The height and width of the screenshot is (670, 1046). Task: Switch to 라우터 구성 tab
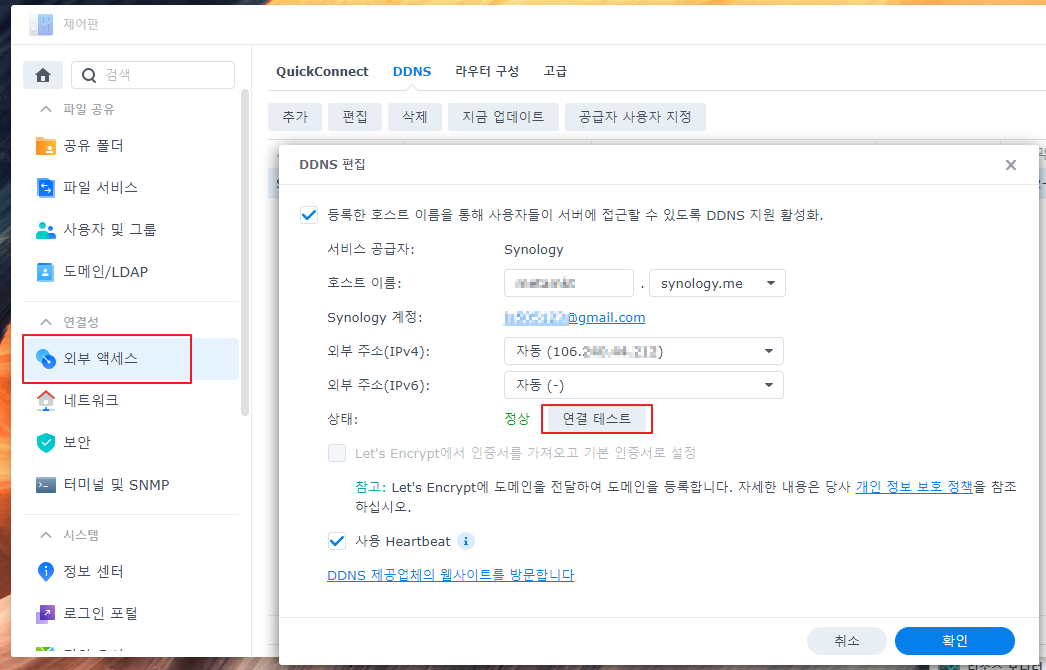click(487, 71)
